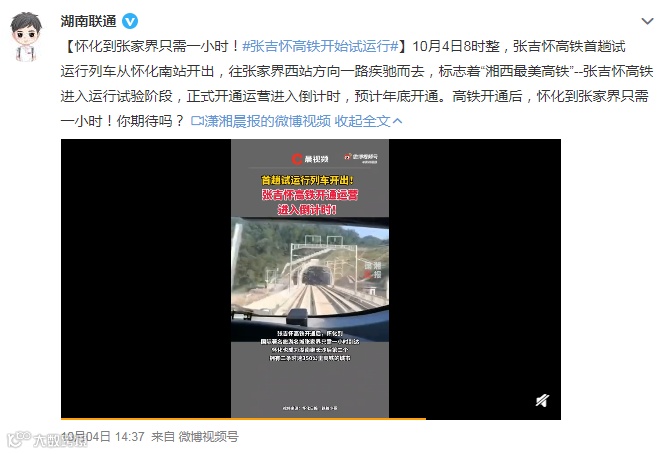Click the collapse arrow after 收起全文
The height and width of the screenshot is (454, 661).
coord(397,121)
